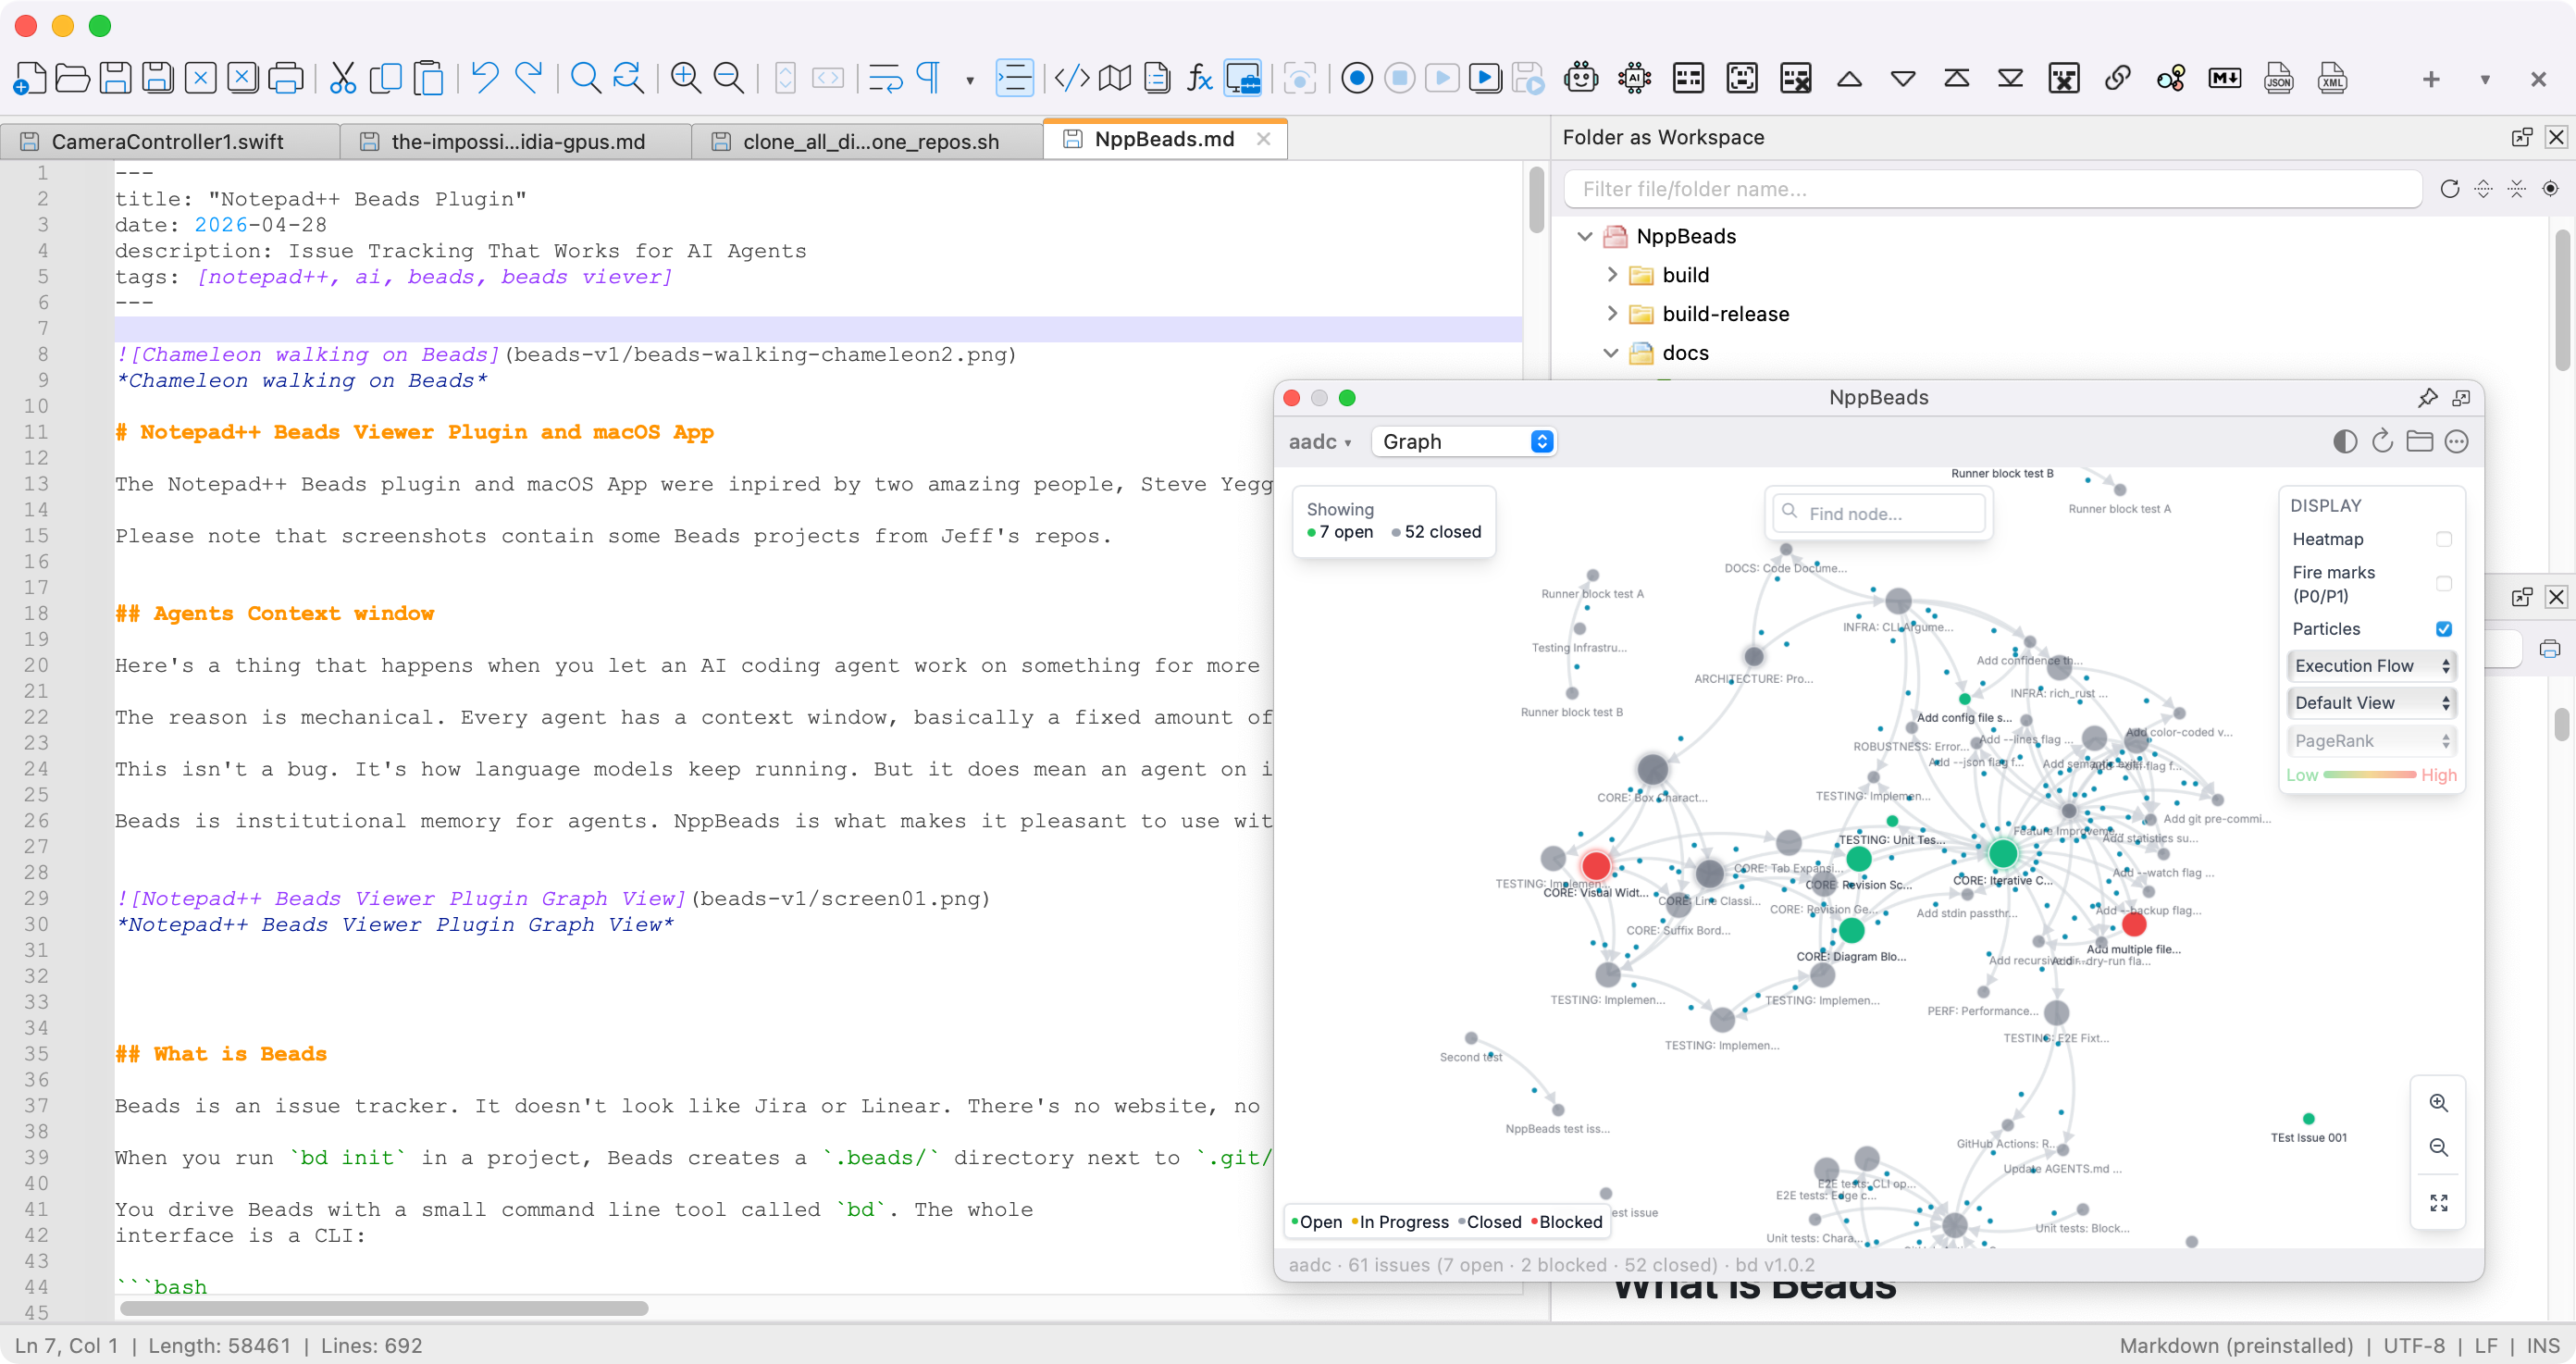This screenshot has height=1364, width=2576.
Task: Close the NppBeads.md tab
Action: coord(1264,139)
